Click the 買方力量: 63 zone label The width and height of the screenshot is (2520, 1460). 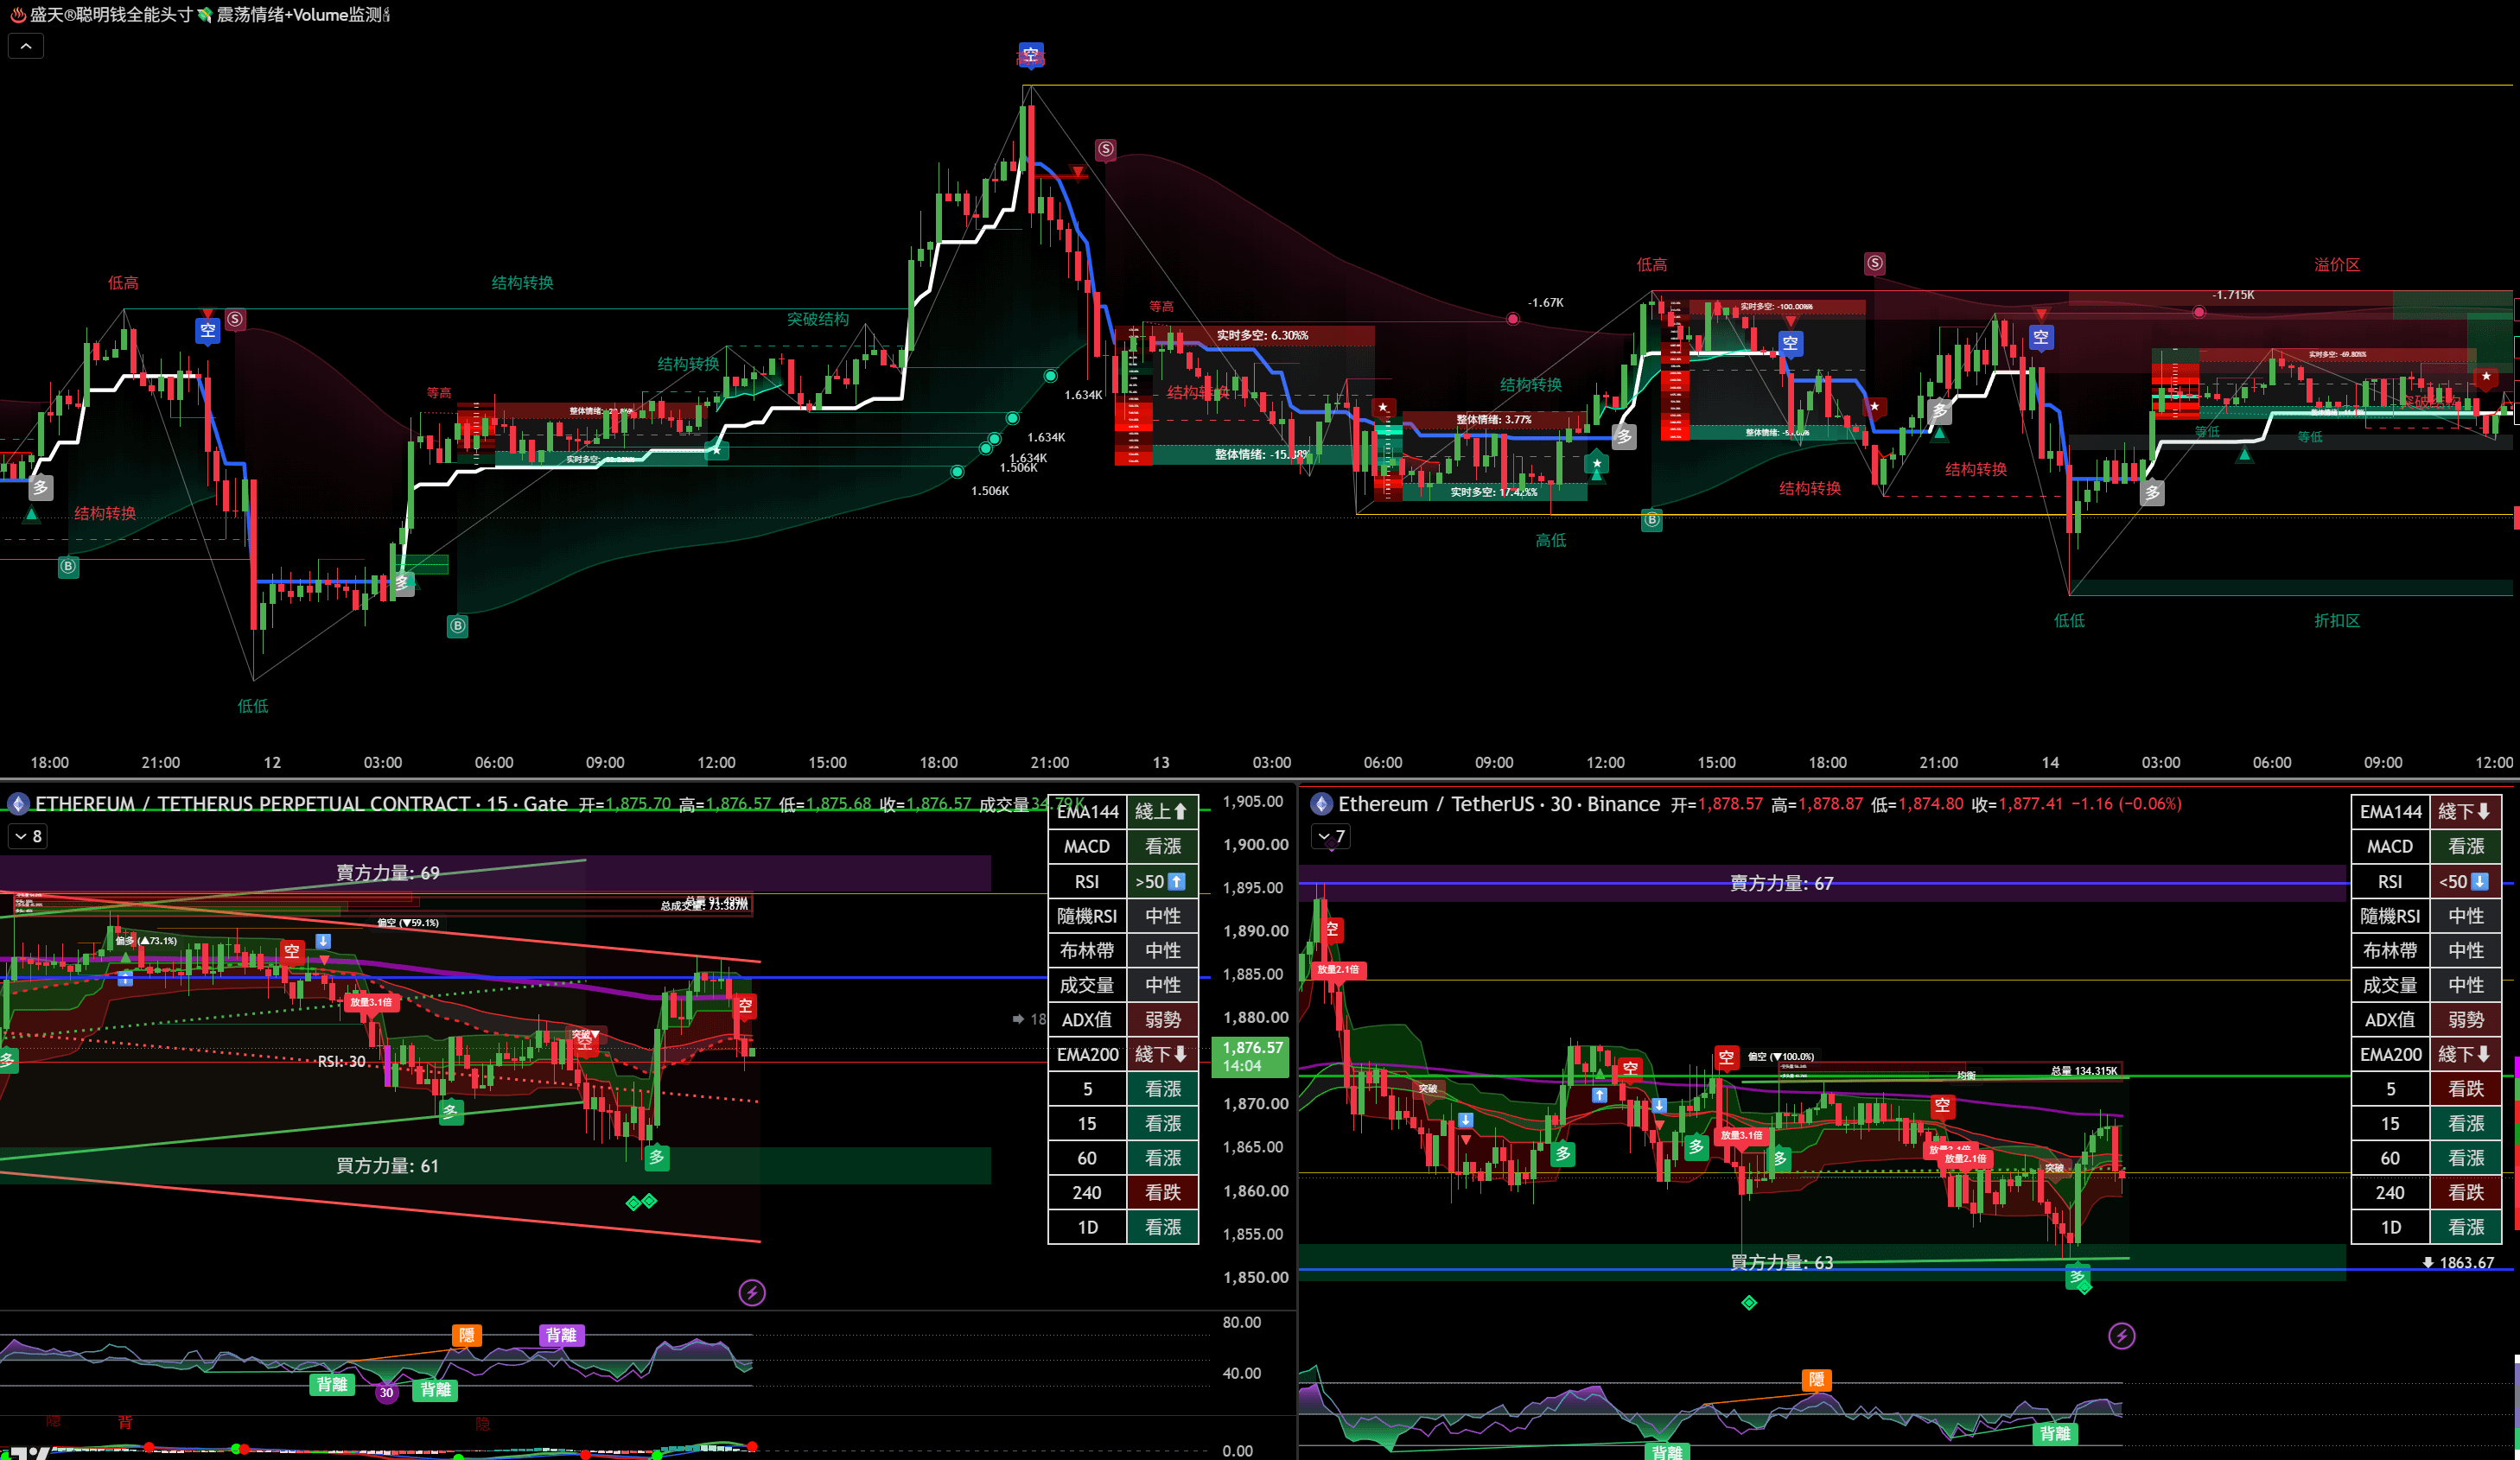1782,1262
